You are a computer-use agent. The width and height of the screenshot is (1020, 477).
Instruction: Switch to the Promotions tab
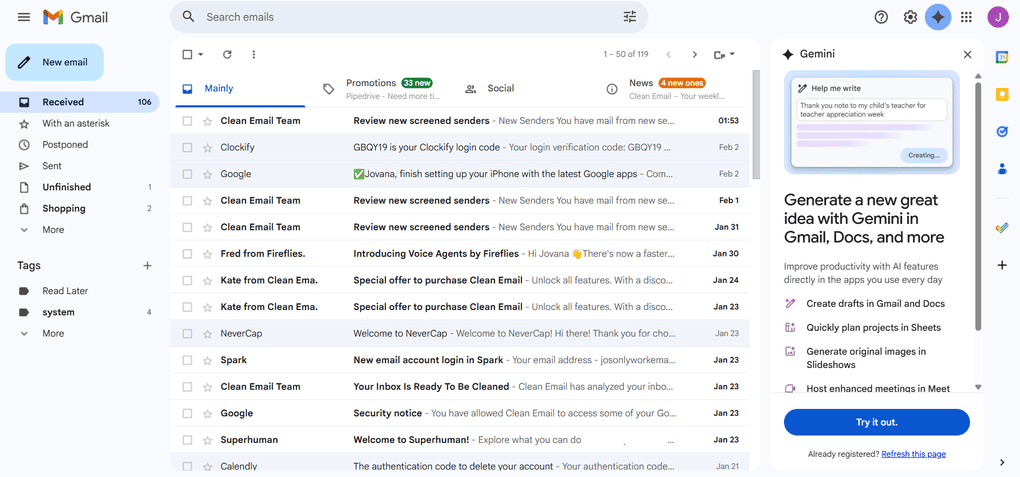(x=384, y=89)
